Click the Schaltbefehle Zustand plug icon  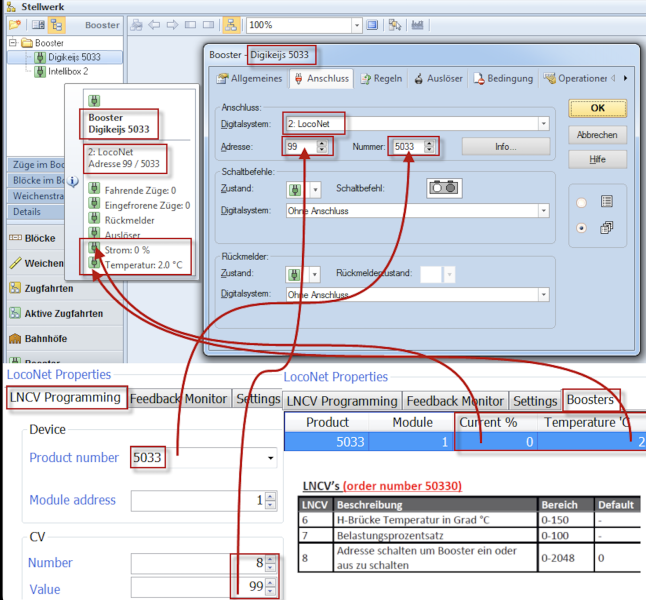[296, 188]
